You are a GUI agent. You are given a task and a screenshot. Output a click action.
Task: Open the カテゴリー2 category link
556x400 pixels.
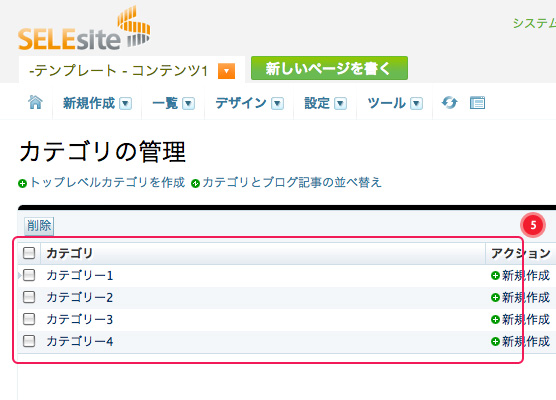tap(80, 298)
